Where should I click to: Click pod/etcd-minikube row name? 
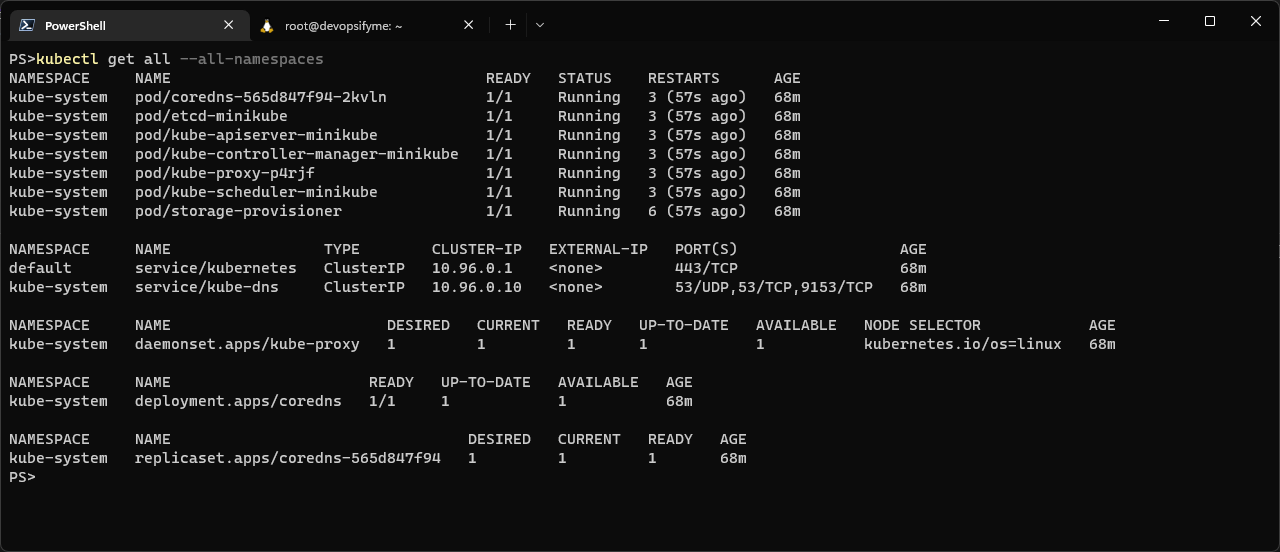tap(211, 116)
